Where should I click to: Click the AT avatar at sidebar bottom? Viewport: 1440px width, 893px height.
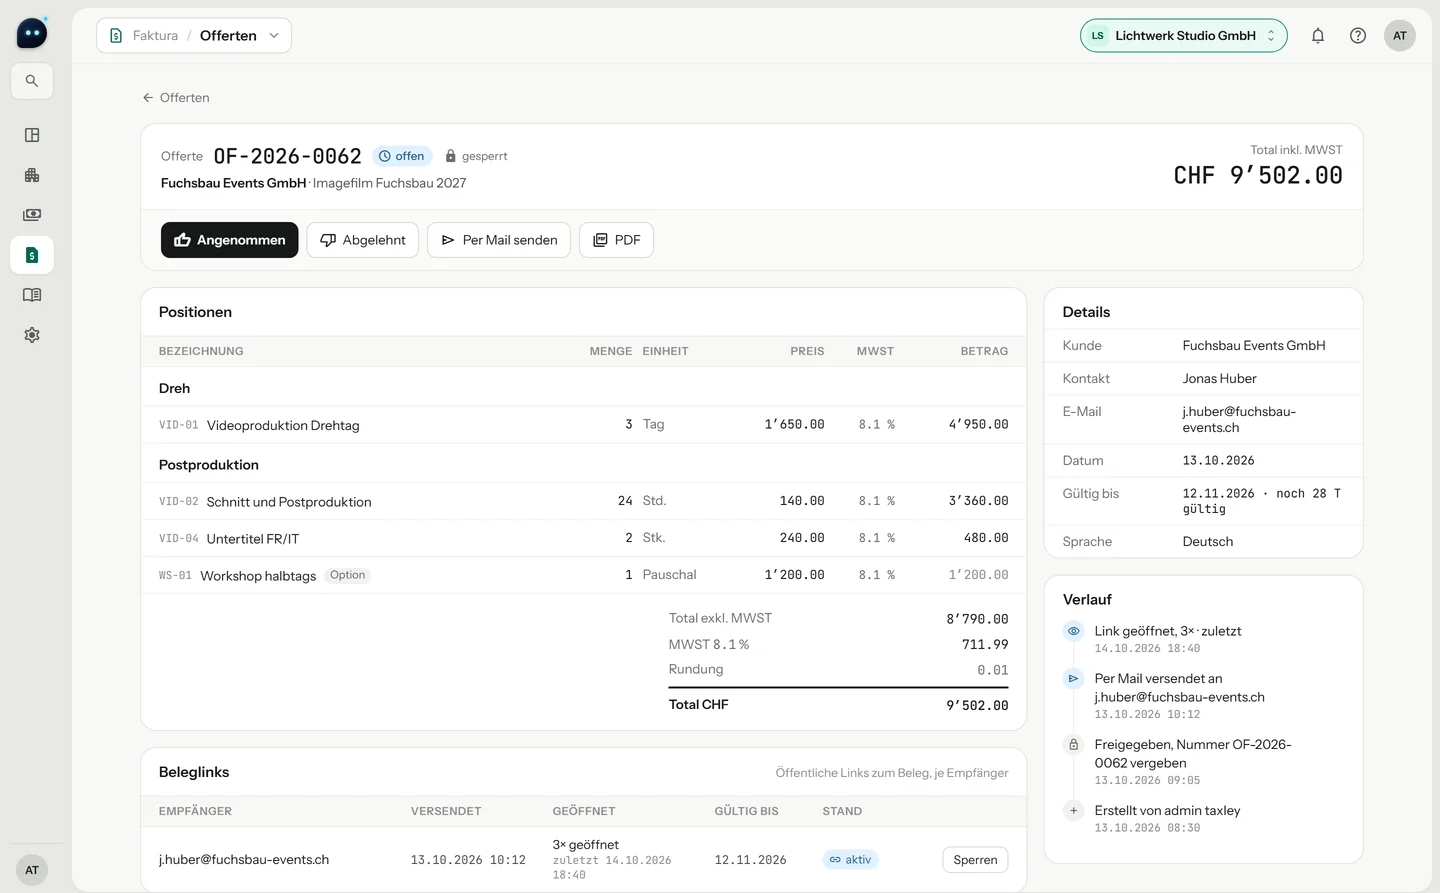tap(32, 870)
